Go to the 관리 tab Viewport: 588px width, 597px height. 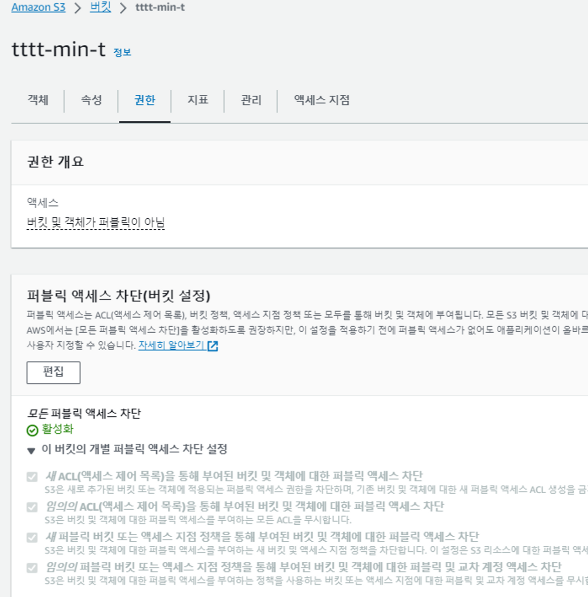click(251, 100)
